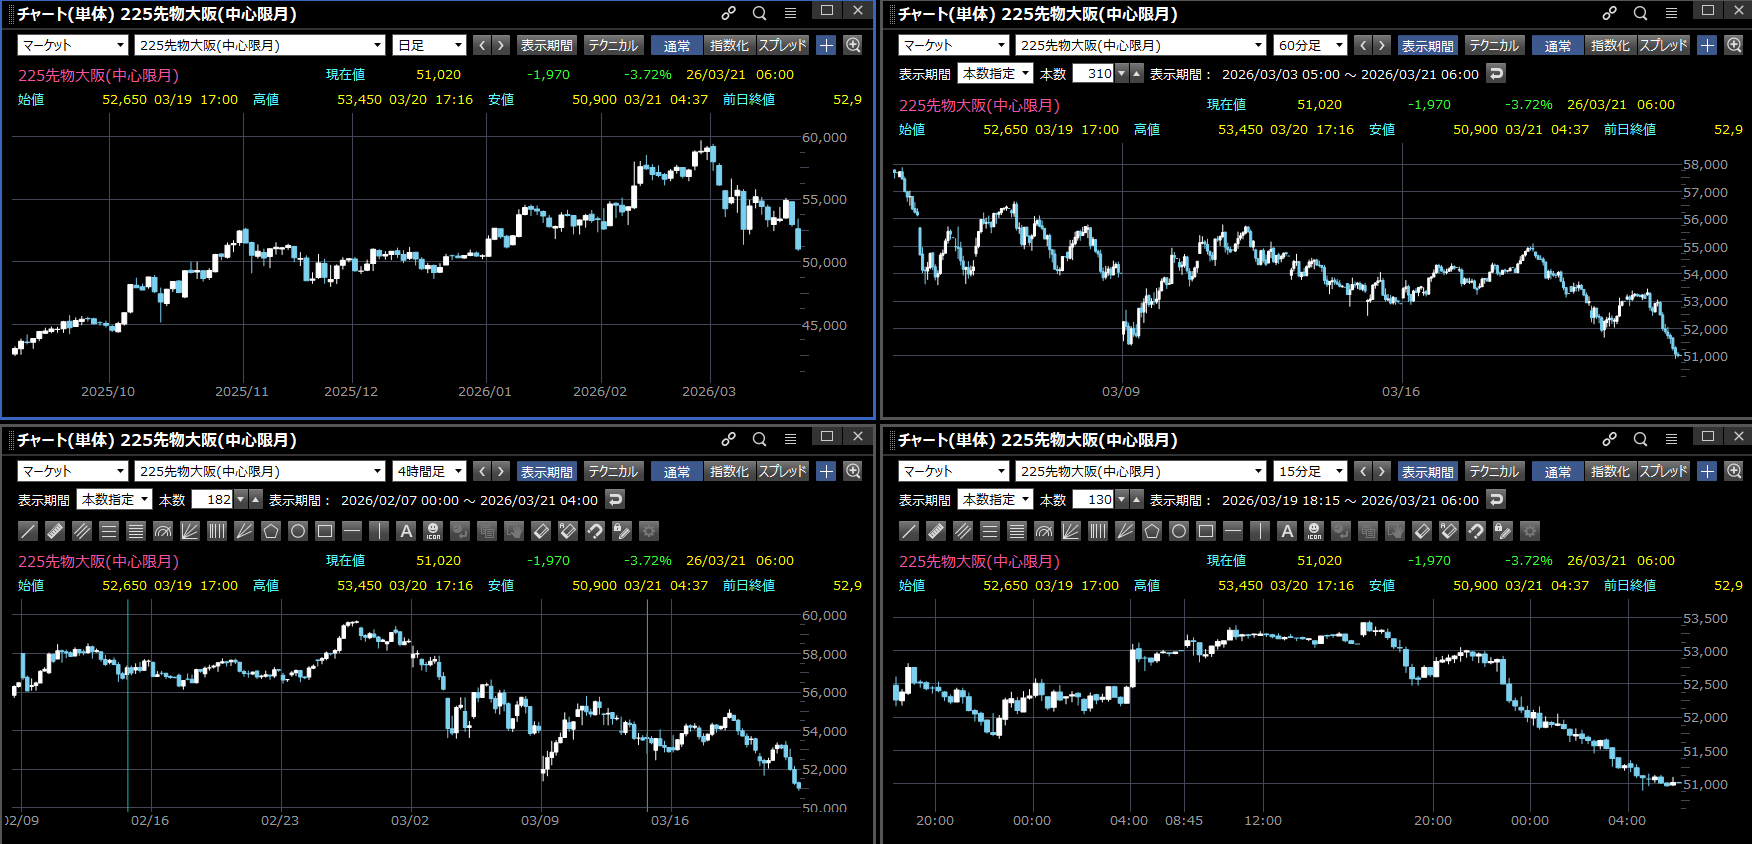Screen dimensions: 1752x844
Task: Toggle 表示期間 button in the daily chart
Action: pyautogui.click(x=547, y=45)
